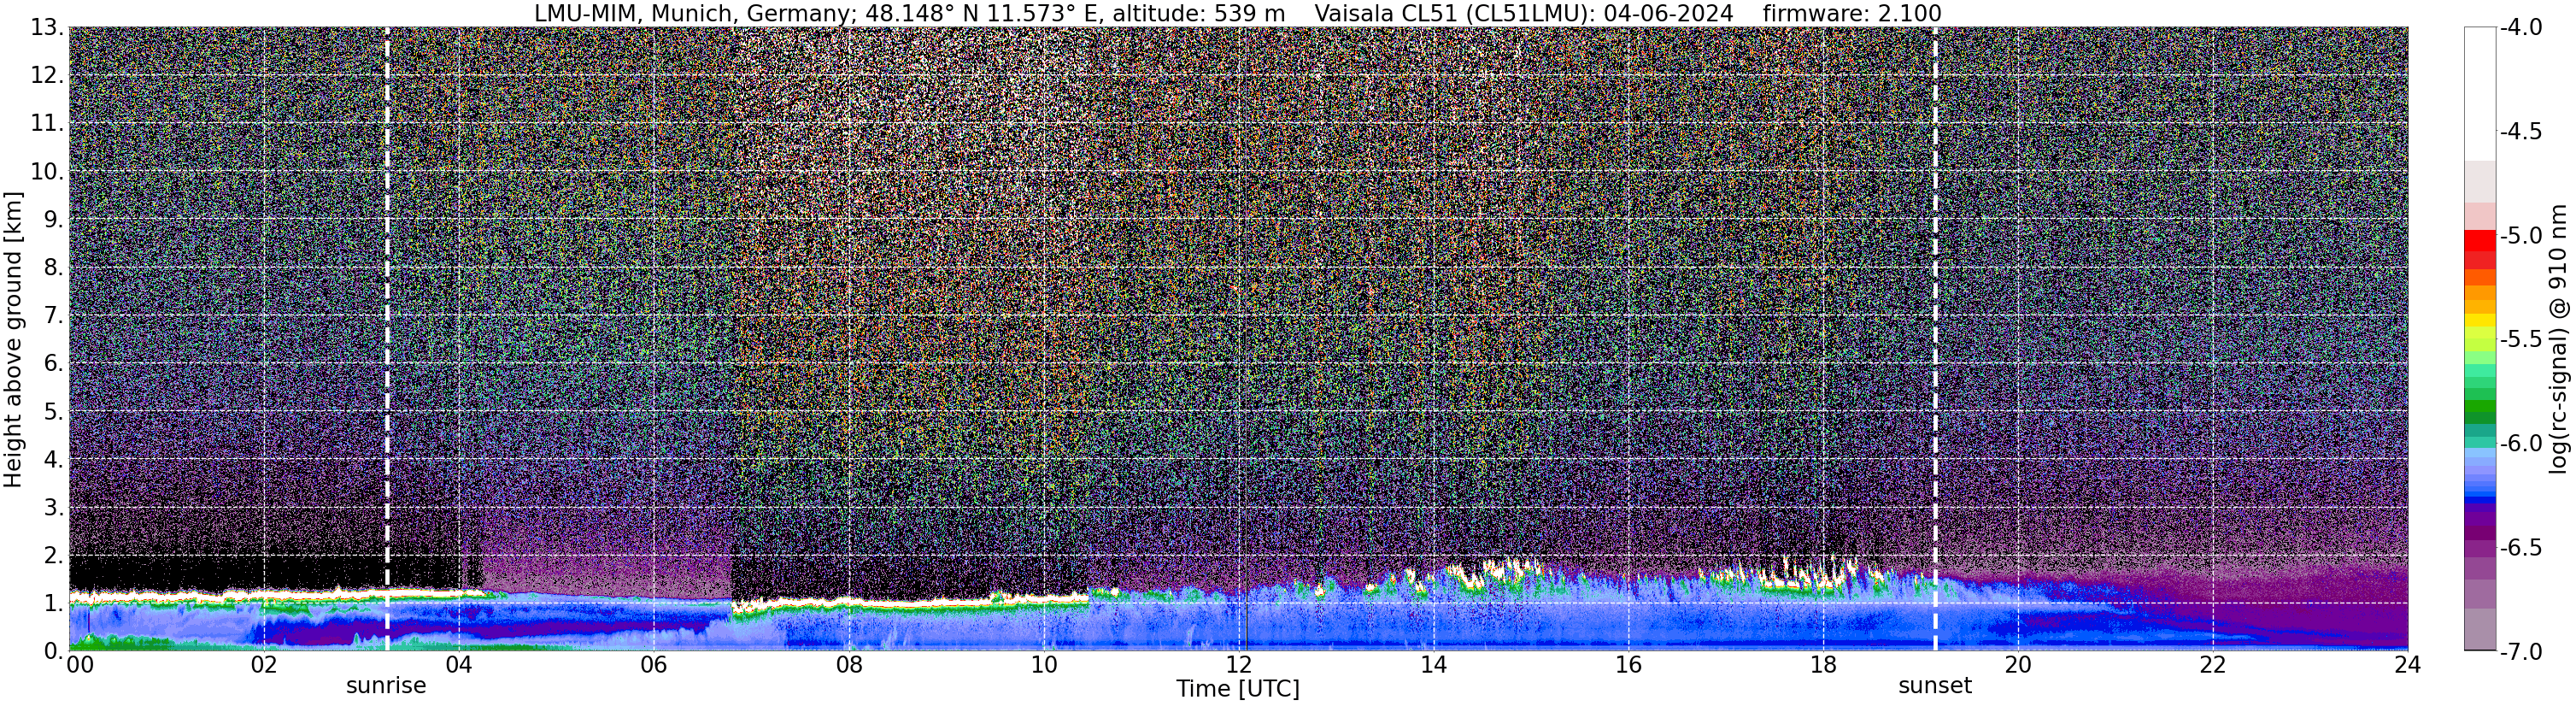Click the time axis tick label 18
Viewport: 2576px width, 706px height.
pyautogui.click(x=1824, y=665)
